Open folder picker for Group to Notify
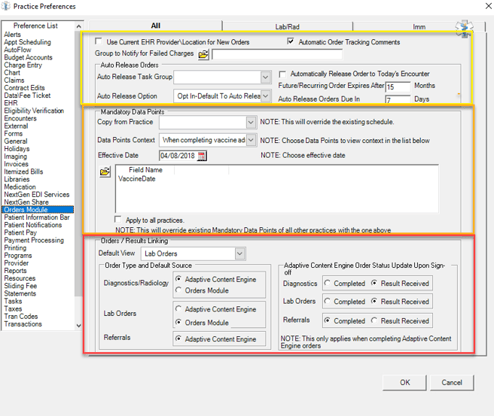This screenshot has height=416, width=494. click(x=203, y=54)
